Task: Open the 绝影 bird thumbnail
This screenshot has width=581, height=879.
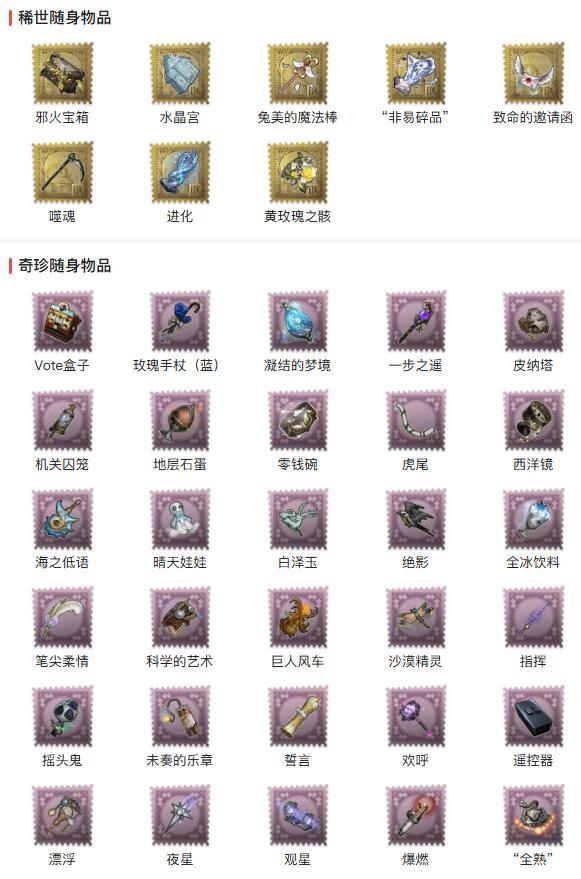Action: point(416,519)
